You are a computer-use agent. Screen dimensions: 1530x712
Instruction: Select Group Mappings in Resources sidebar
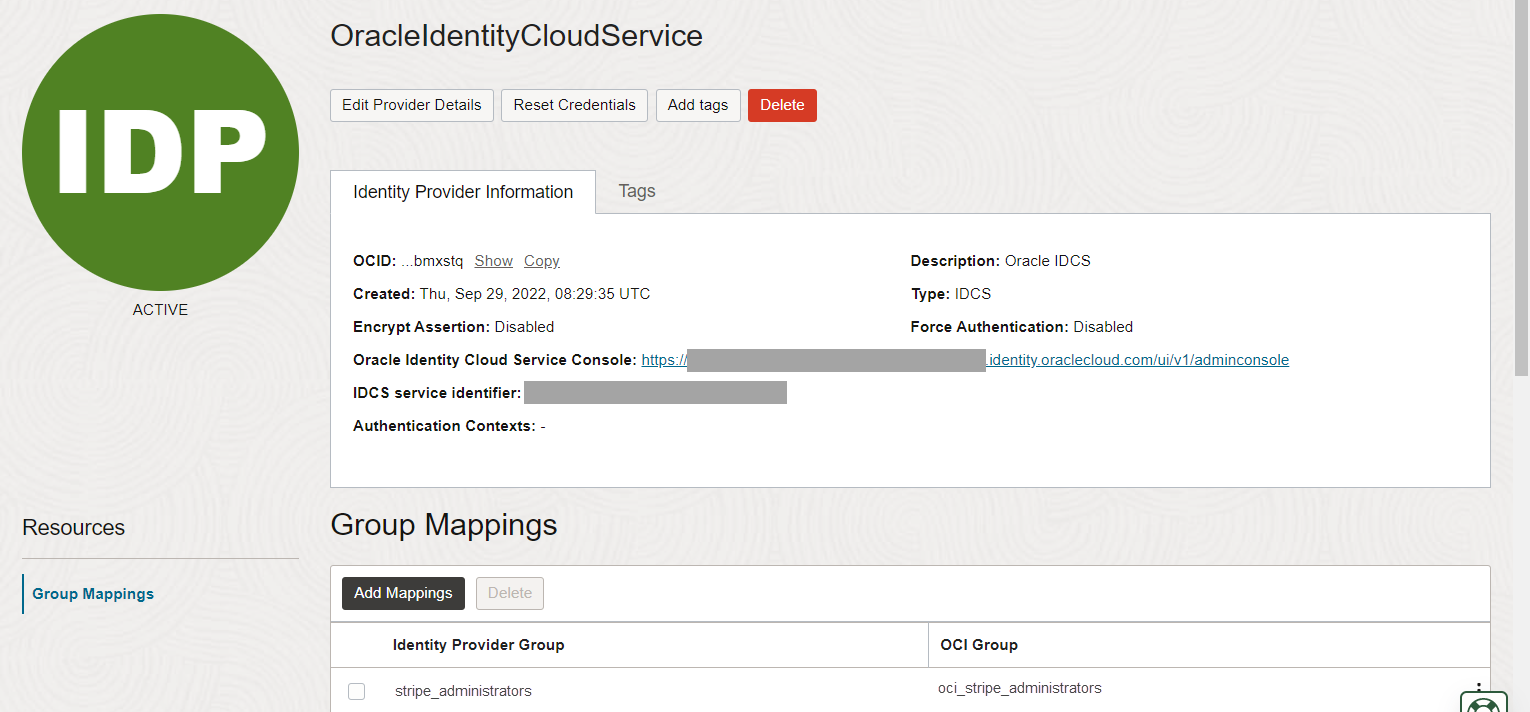[93, 594]
